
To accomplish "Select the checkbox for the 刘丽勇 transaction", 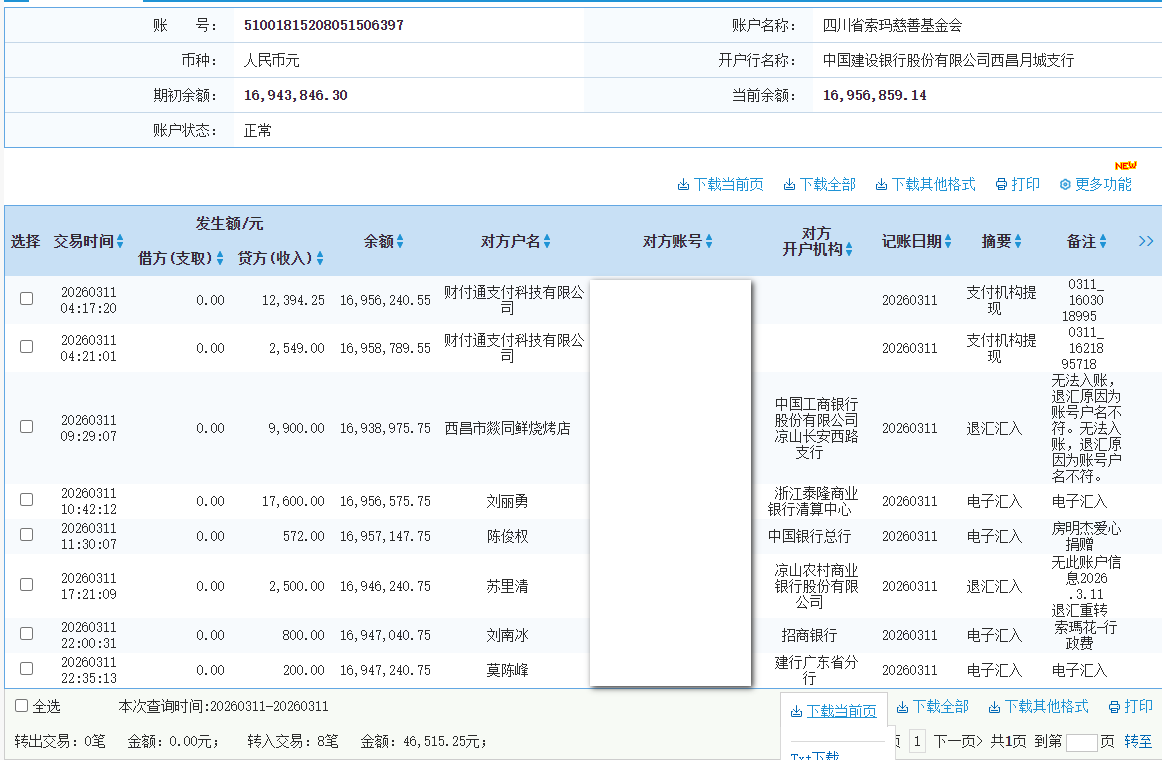I will pos(26,498).
